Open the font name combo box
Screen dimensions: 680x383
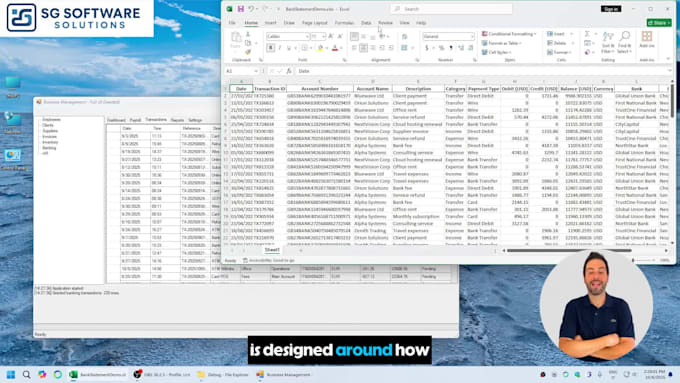288,36
